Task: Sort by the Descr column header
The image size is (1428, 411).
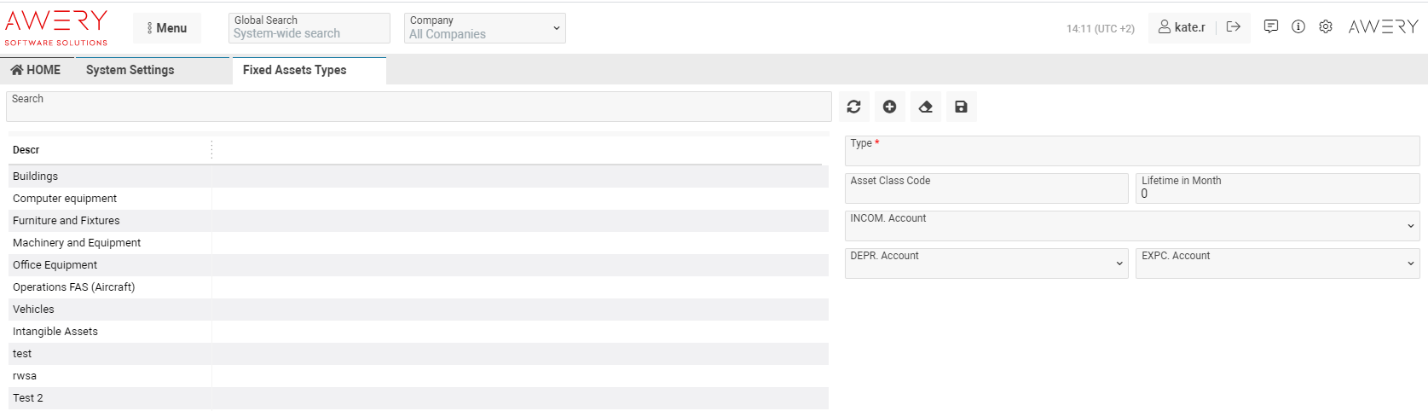Action: point(27,150)
